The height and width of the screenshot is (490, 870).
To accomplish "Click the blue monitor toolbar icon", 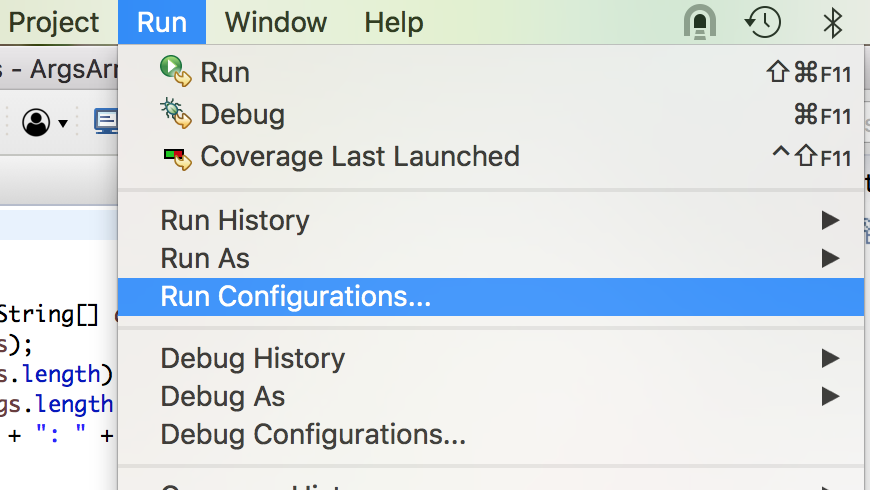I will click(x=106, y=122).
